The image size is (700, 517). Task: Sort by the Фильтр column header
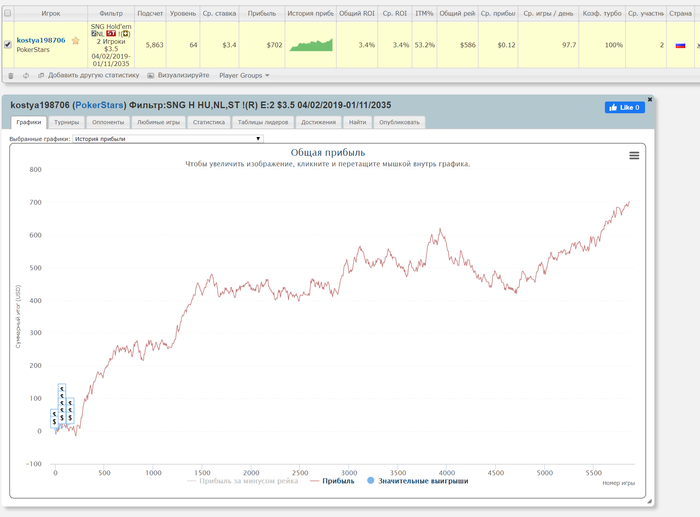pyautogui.click(x=111, y=13)
